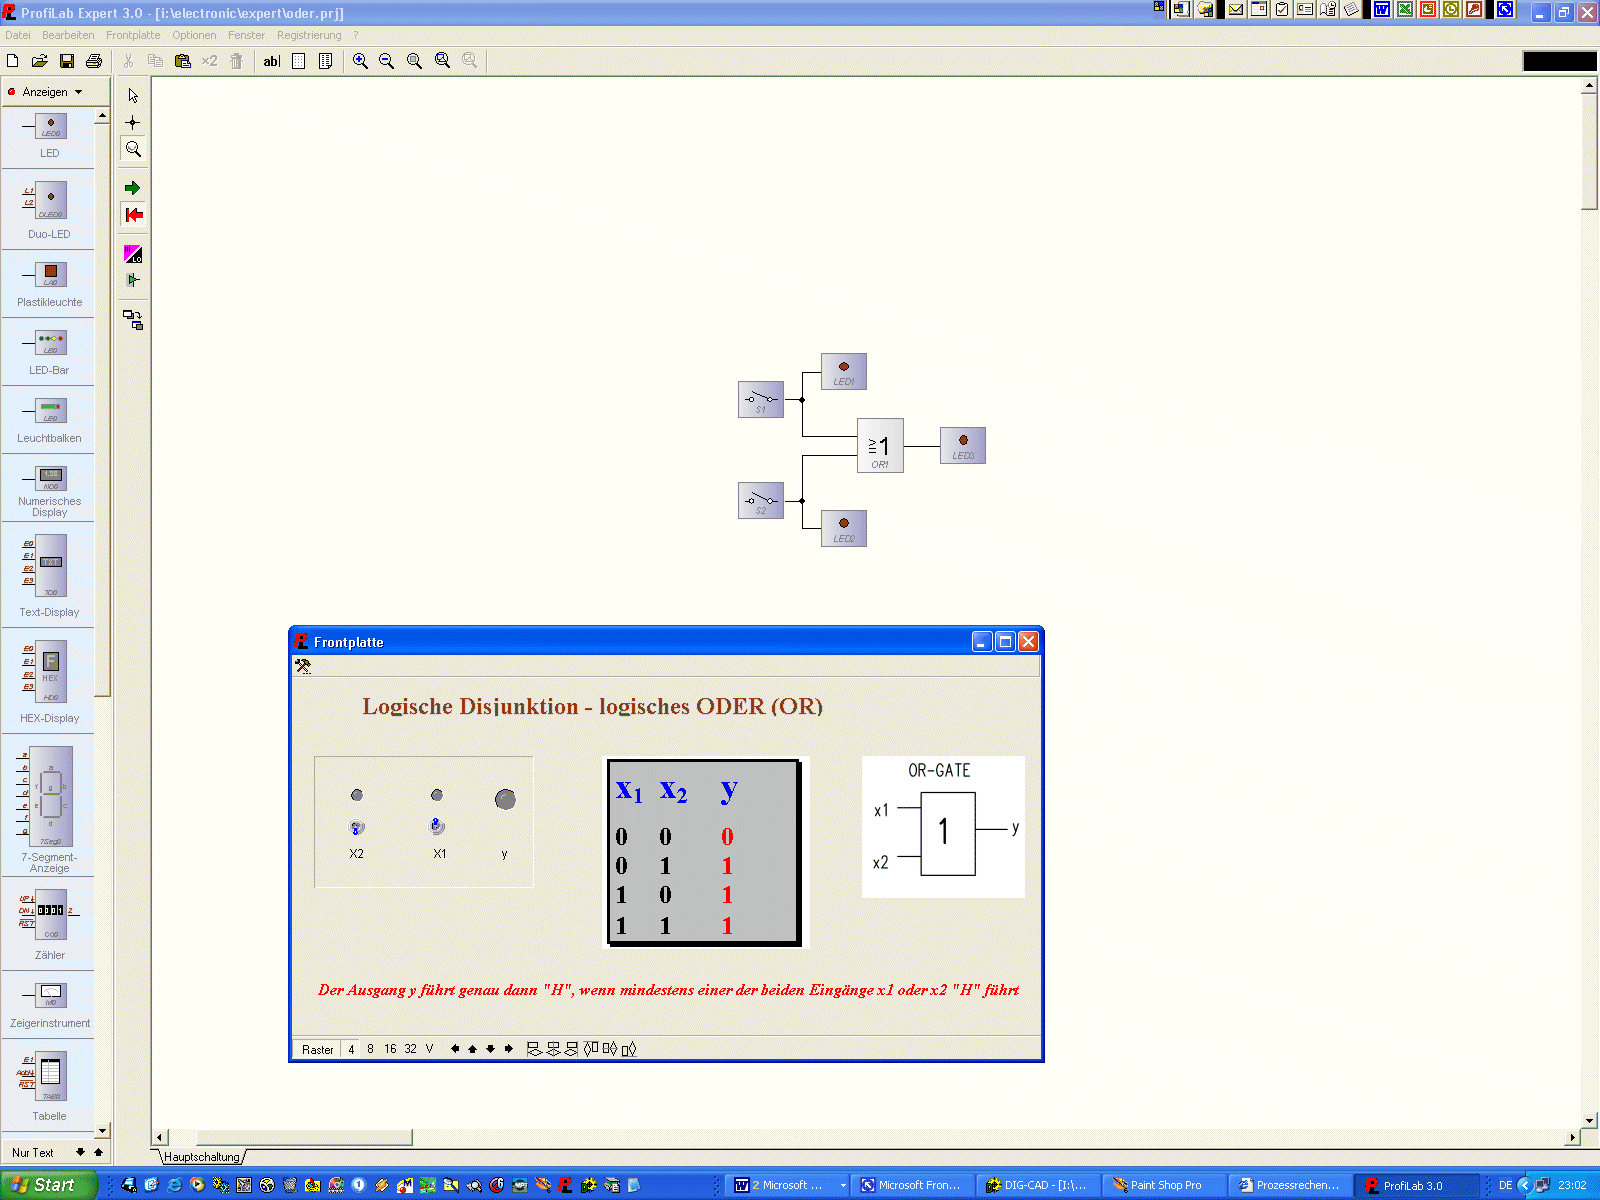
Task: Set raster size to 8
Action: [370, 1049]
